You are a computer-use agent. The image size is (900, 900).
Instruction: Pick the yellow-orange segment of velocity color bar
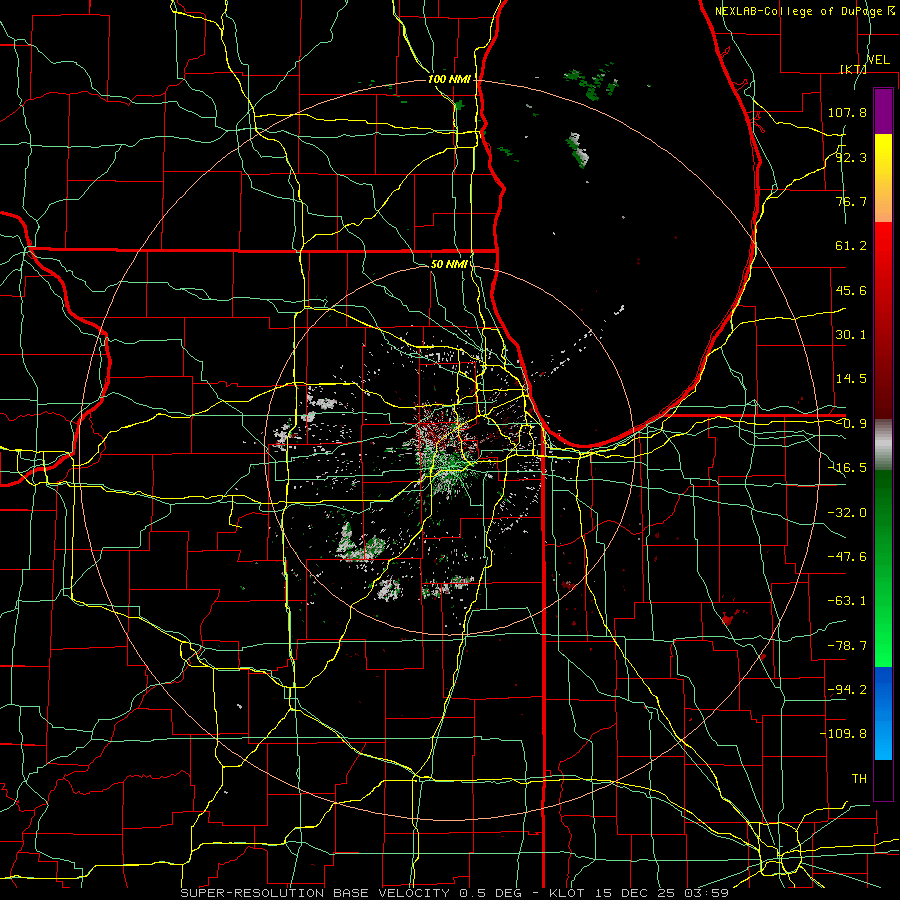pos(883,178)
